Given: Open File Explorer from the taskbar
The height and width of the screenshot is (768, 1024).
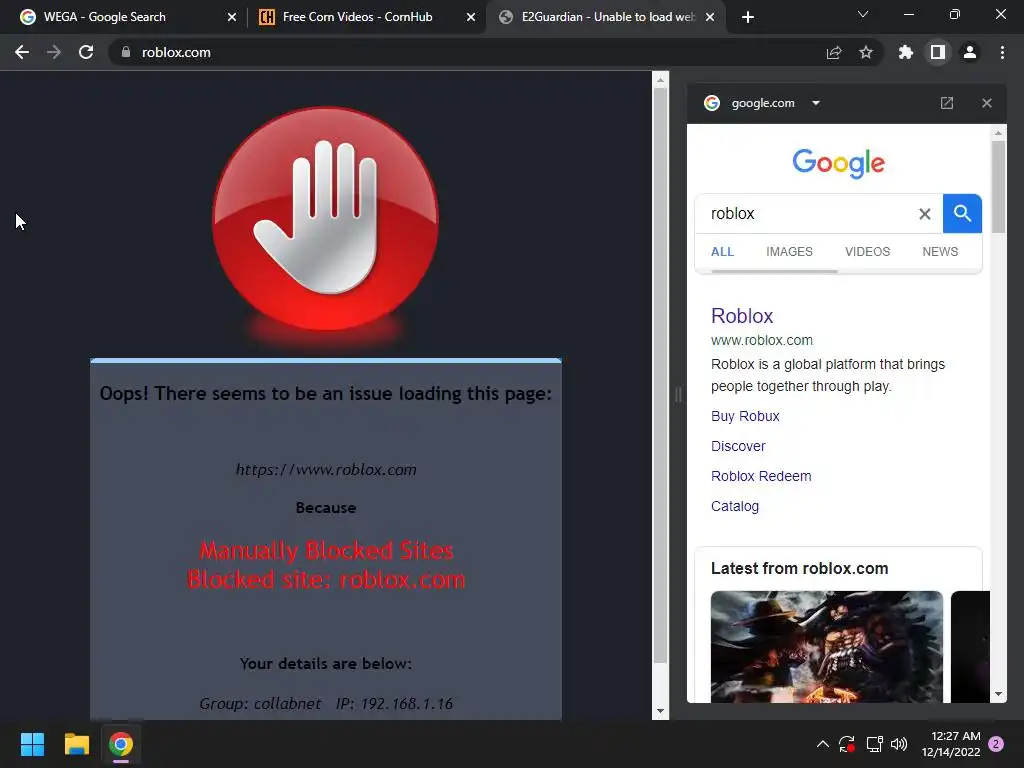Looking at the screenshot, I should (76, 744).
